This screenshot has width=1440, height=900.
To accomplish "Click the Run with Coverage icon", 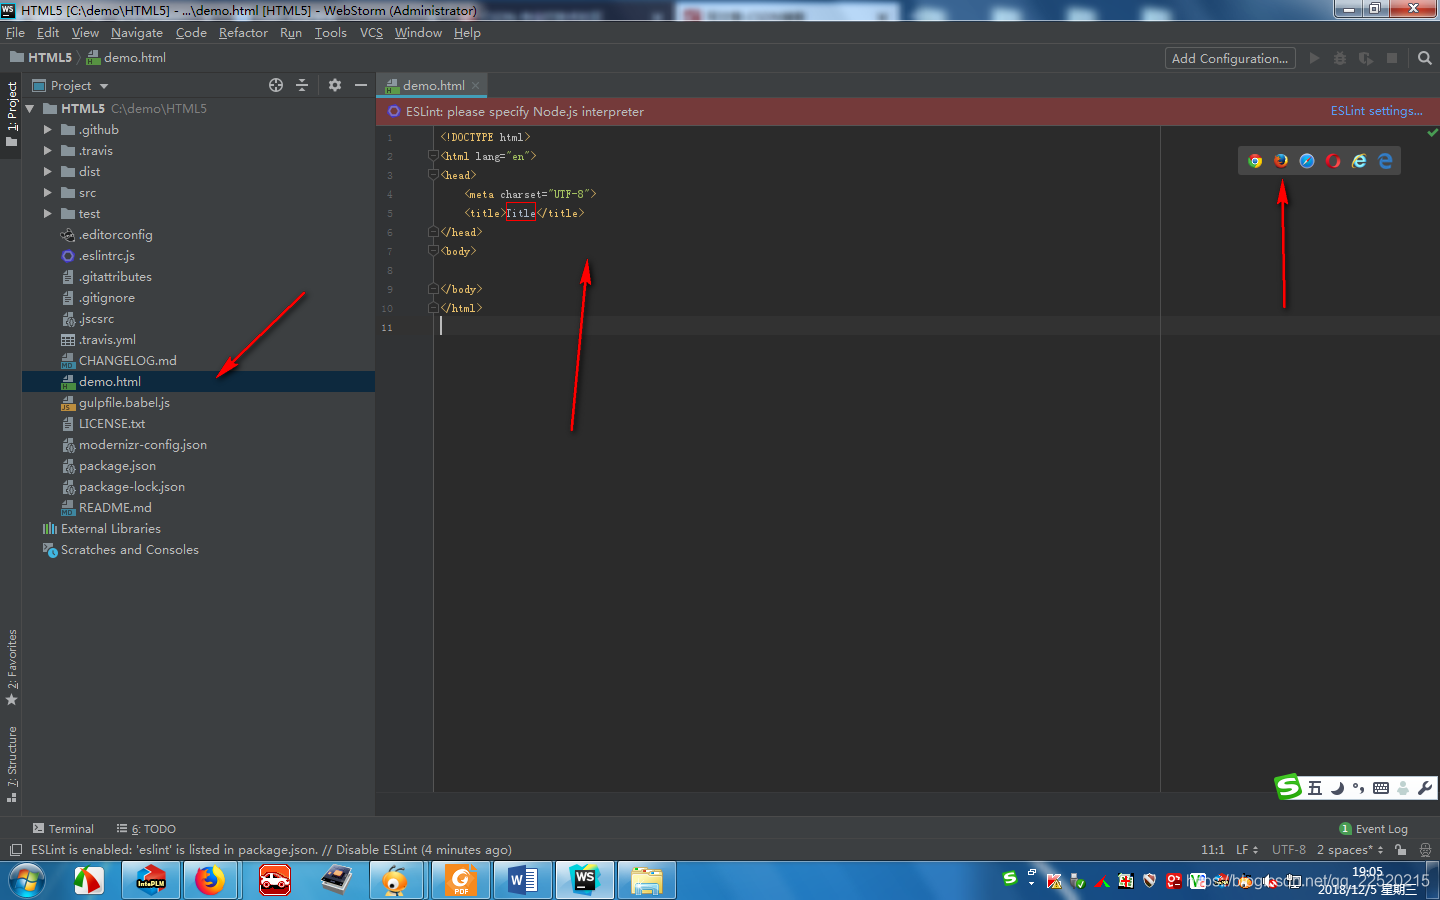I will coord(1366,58).
